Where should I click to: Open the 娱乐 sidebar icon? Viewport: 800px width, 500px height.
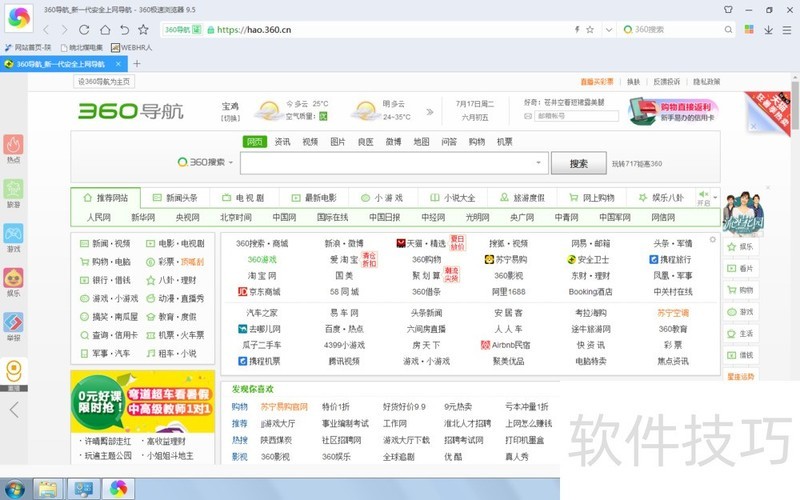point(13,279)
